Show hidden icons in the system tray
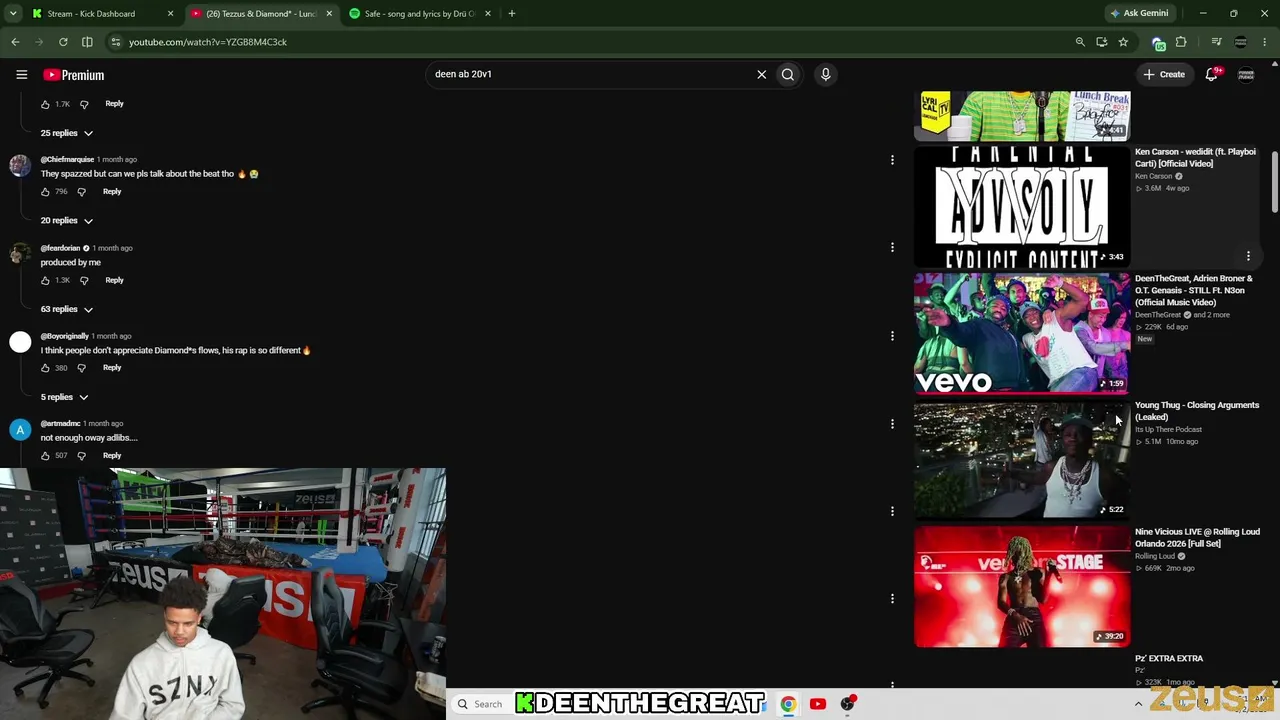Image resolution: width=1280 pixels, height=720 pixels. 1138,704
